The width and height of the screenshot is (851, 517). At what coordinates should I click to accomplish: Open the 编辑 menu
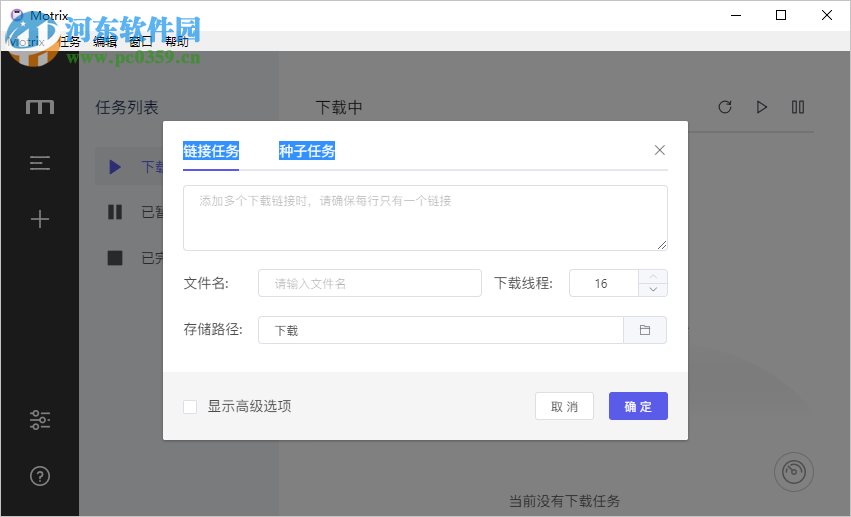105,42
